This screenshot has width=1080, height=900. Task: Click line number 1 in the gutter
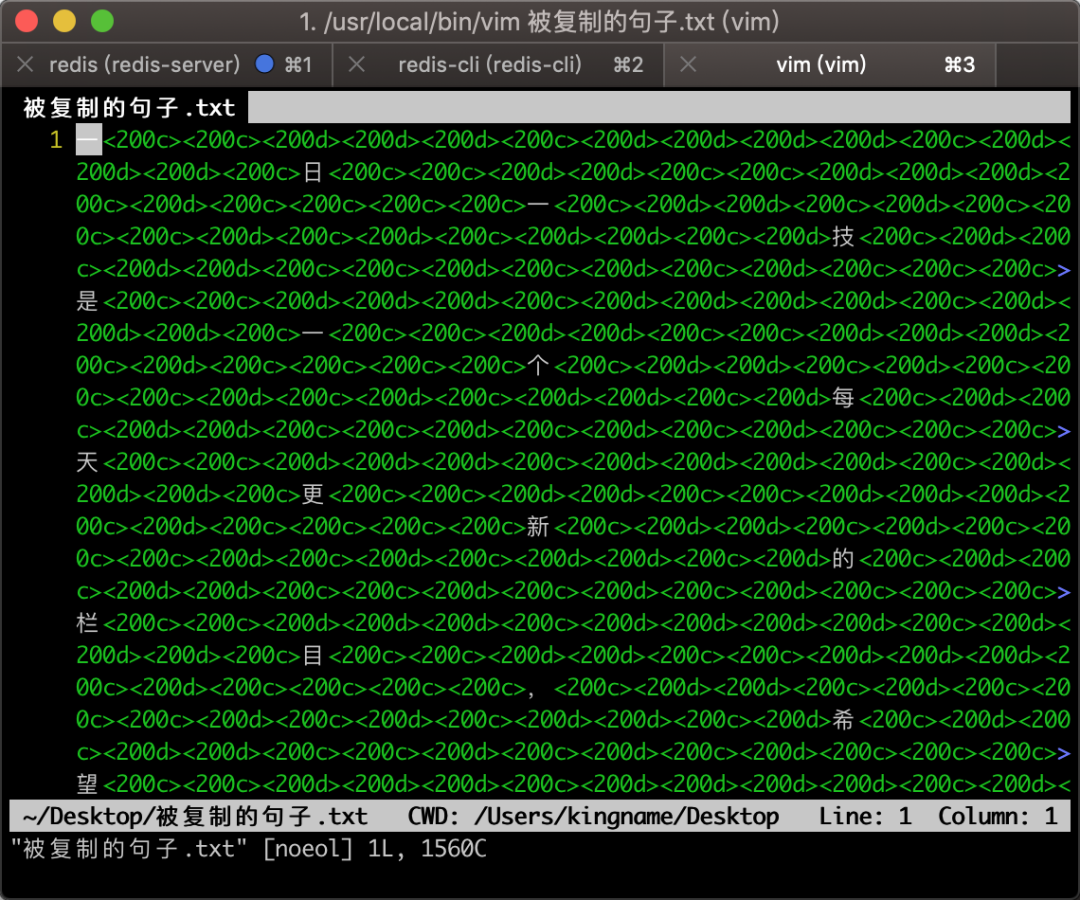pos(56,140)
